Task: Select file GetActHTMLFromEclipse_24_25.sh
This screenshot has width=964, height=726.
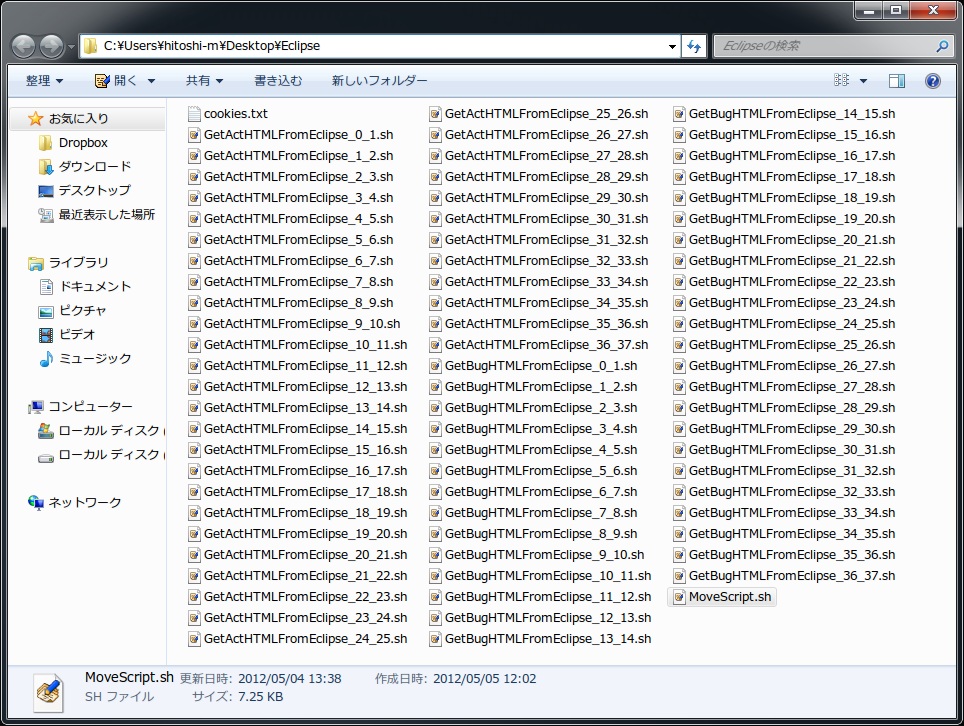Action: [x=298, y=639]
